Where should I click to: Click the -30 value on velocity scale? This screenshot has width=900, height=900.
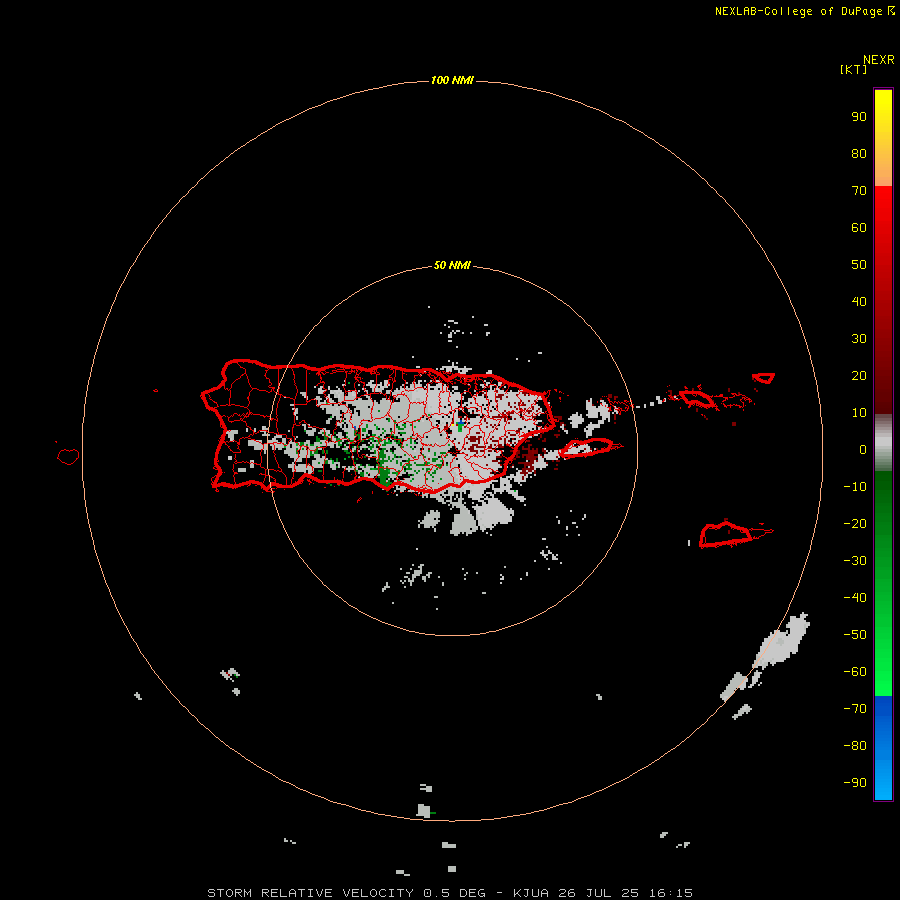tap(855, 561)
